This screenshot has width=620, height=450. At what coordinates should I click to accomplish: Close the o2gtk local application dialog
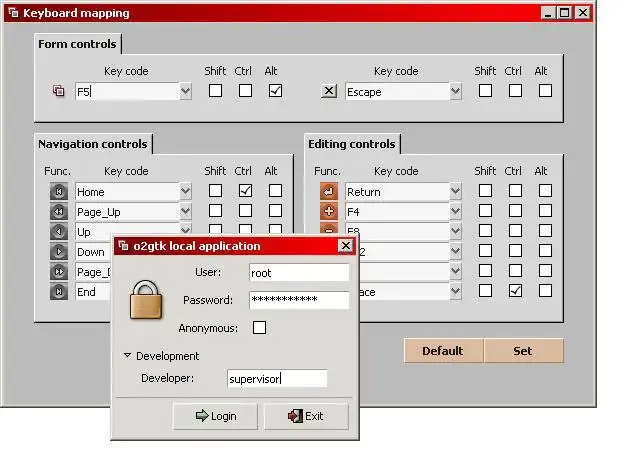[346, 246]
